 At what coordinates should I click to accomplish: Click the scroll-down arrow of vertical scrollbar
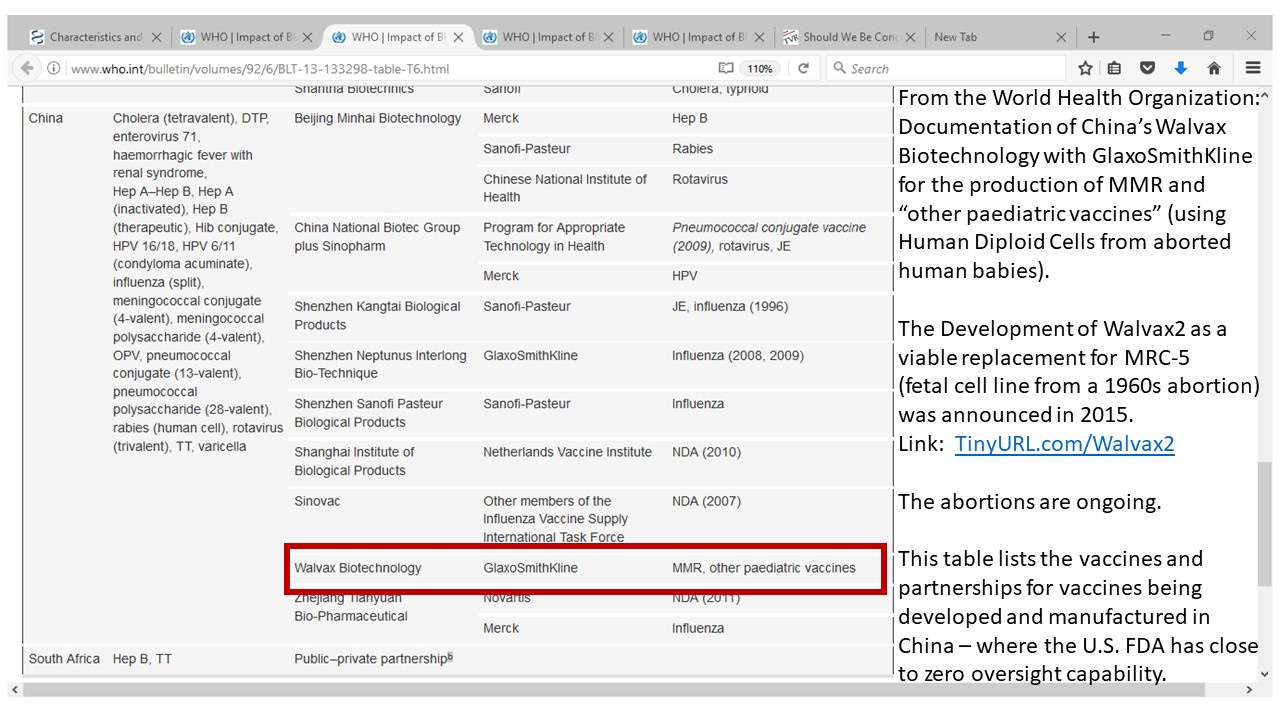click(x=1264, y=674)
